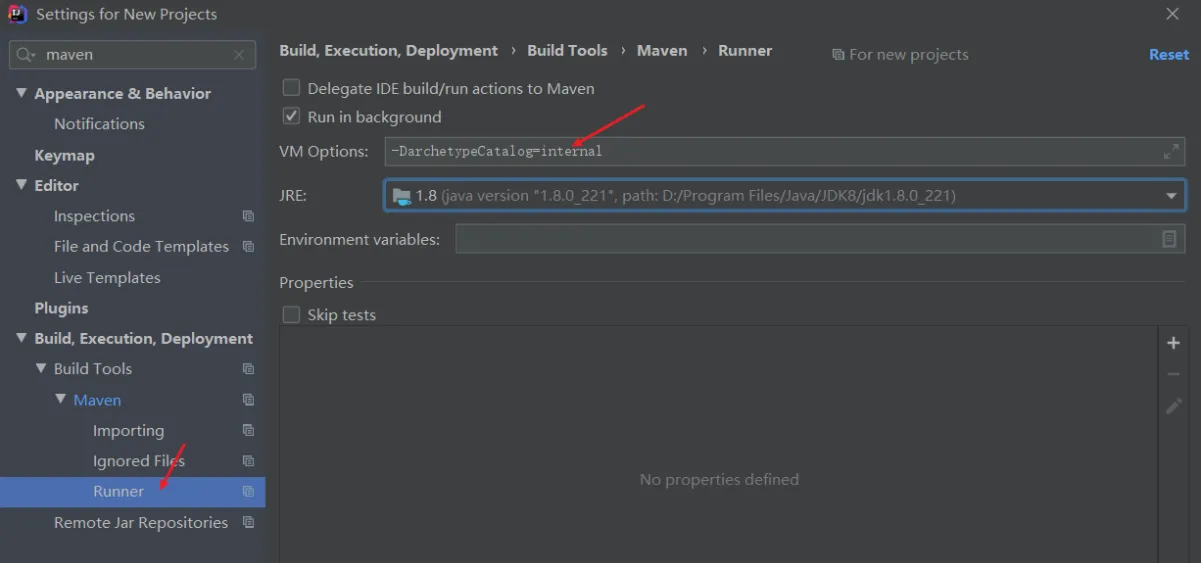Click the Environment variables browse icon
Screen dimensions: 1202x563
point(1169,239)
